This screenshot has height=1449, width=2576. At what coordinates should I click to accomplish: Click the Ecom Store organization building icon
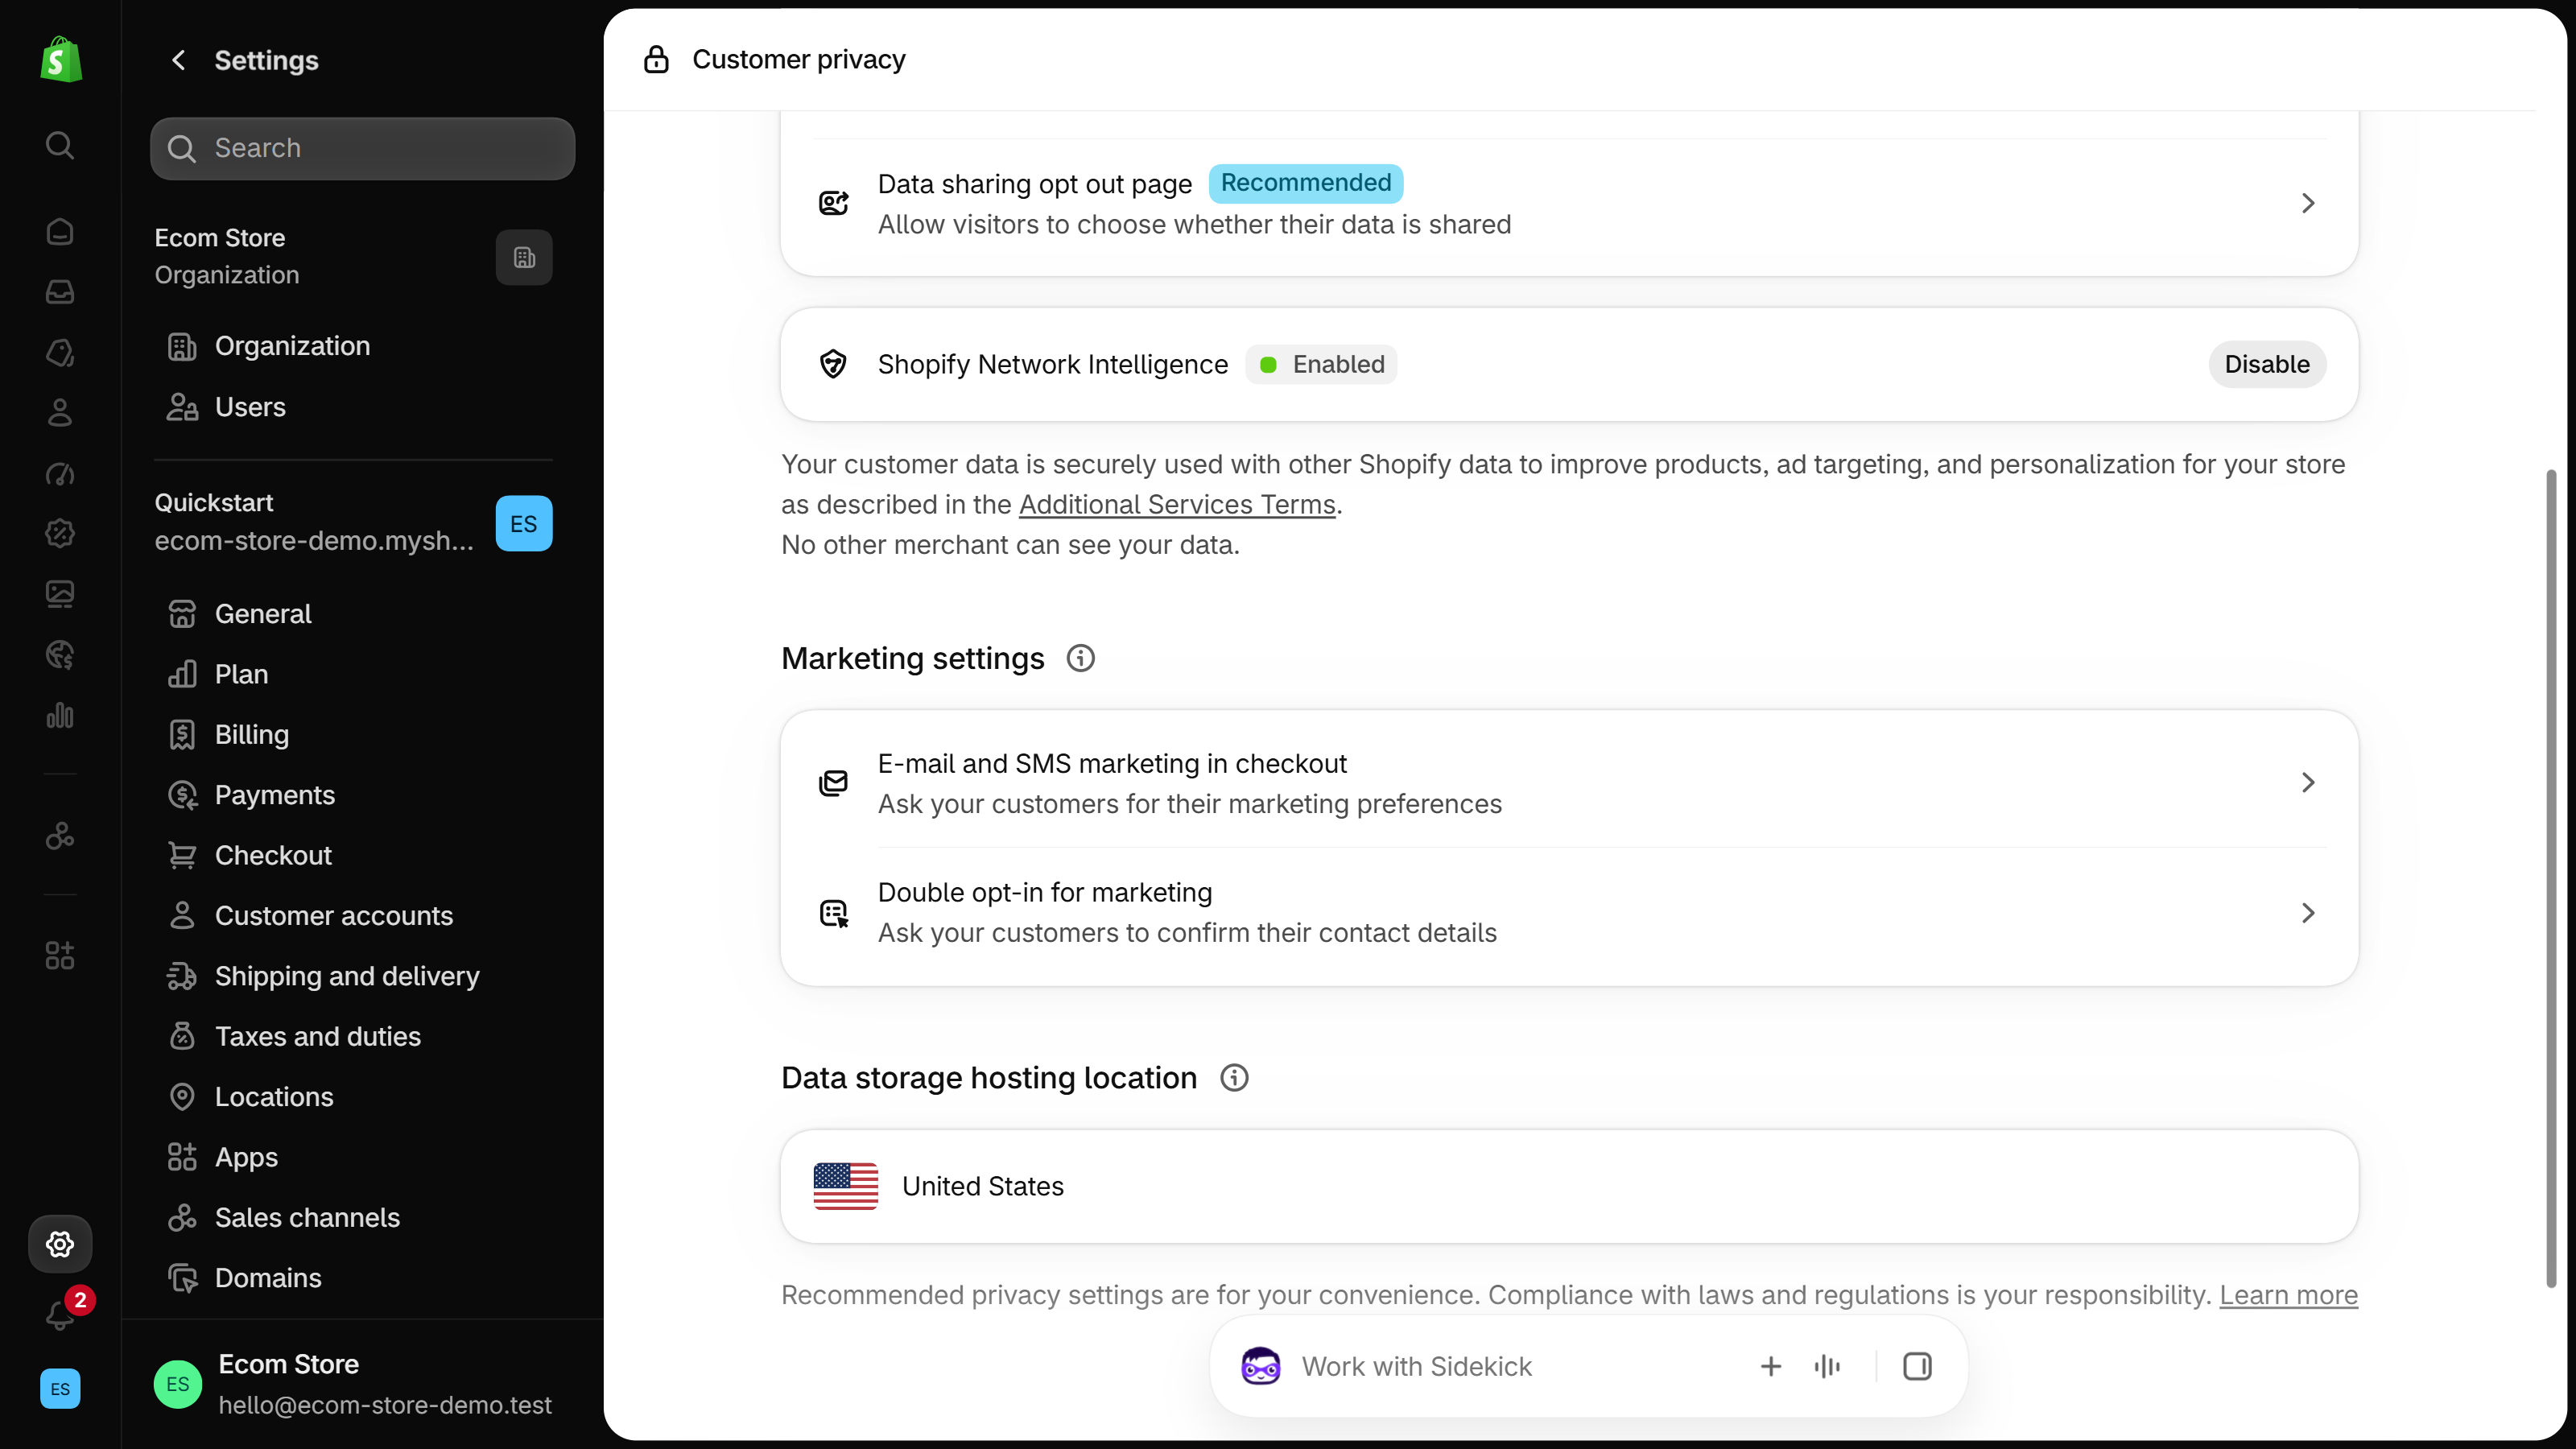pos(524,258)
